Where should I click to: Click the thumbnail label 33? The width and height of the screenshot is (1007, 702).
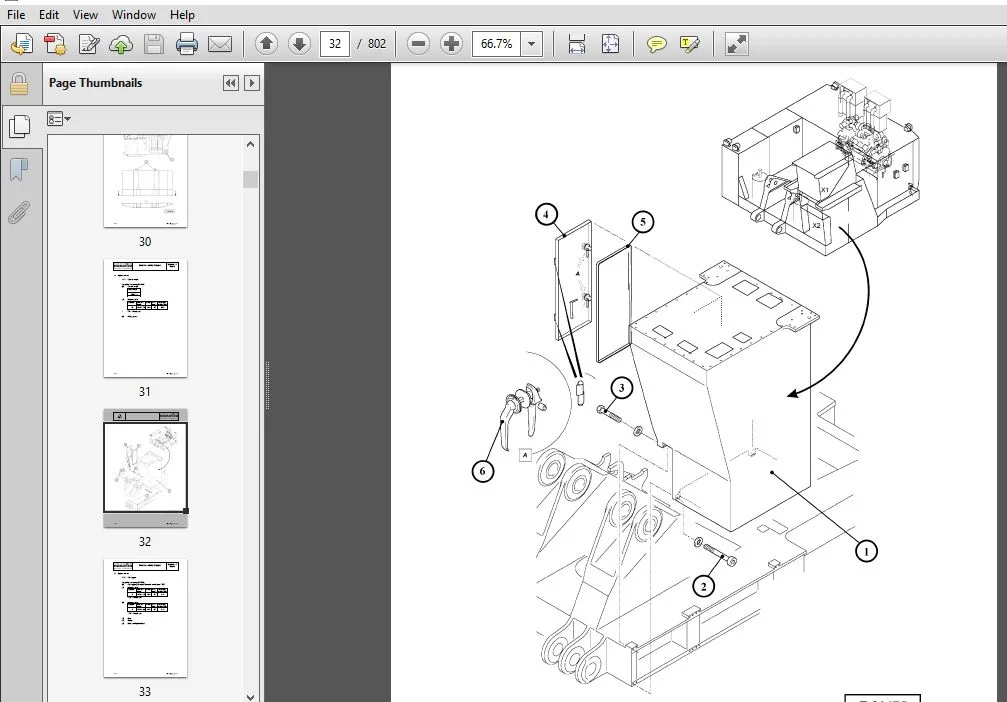145,692
